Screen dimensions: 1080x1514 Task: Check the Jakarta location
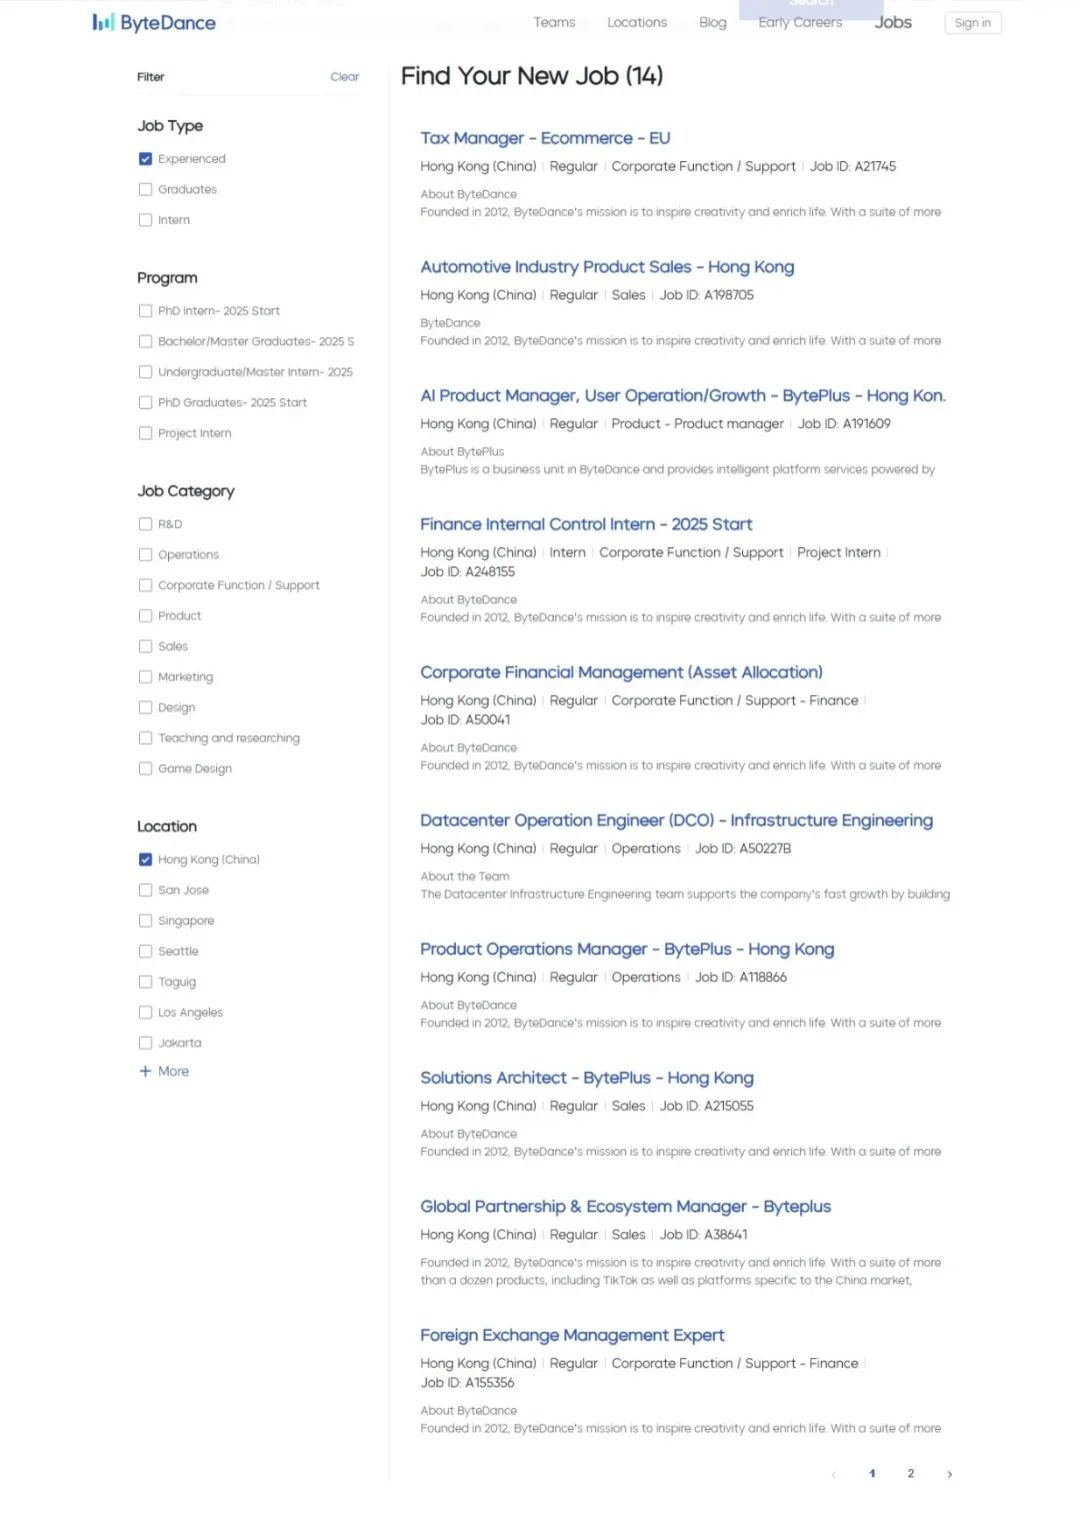(x=145, y=1043)
